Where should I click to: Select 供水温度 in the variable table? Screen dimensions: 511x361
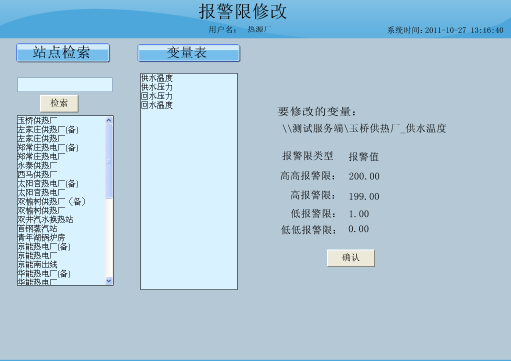157,78
